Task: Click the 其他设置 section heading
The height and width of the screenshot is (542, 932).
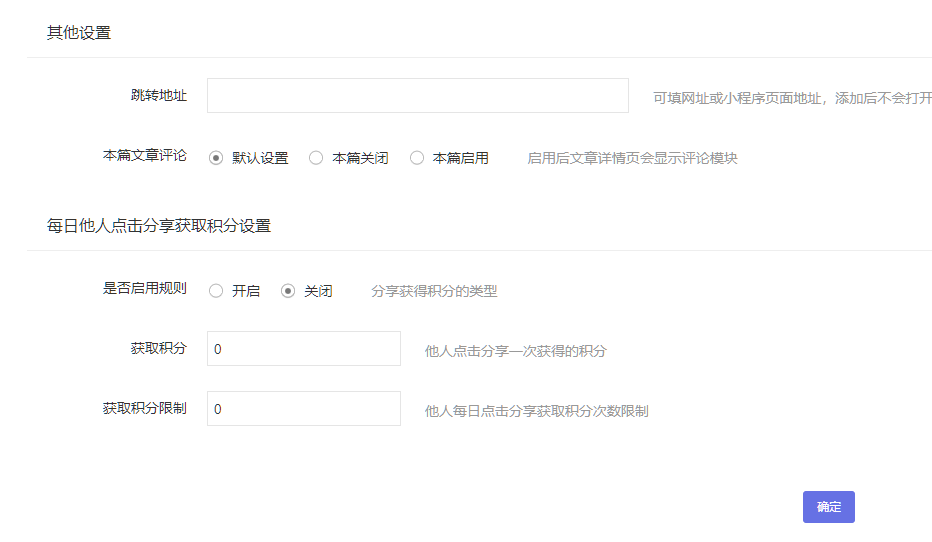Action: [x=79, y=33]
